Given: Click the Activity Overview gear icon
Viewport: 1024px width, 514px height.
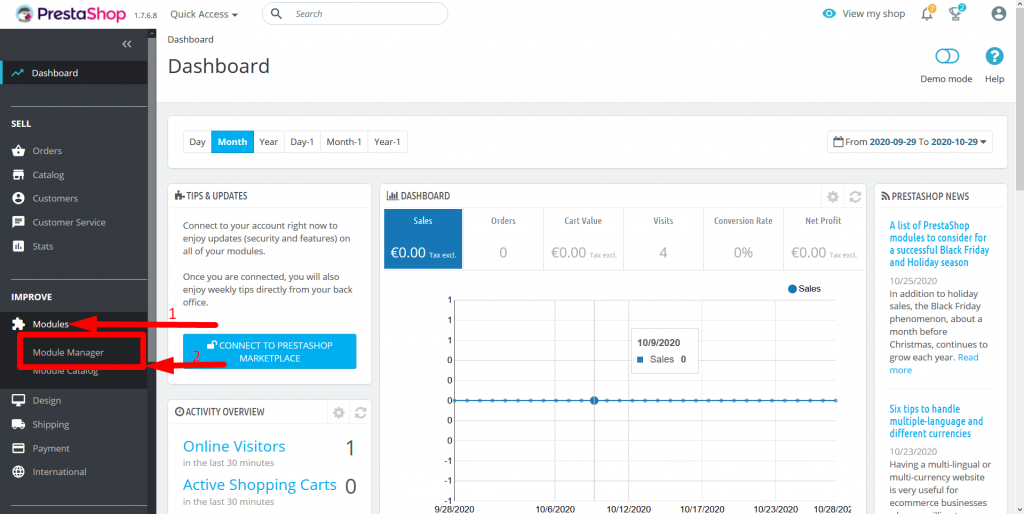Looking at the screenshot, I should [x=338, y=412].
